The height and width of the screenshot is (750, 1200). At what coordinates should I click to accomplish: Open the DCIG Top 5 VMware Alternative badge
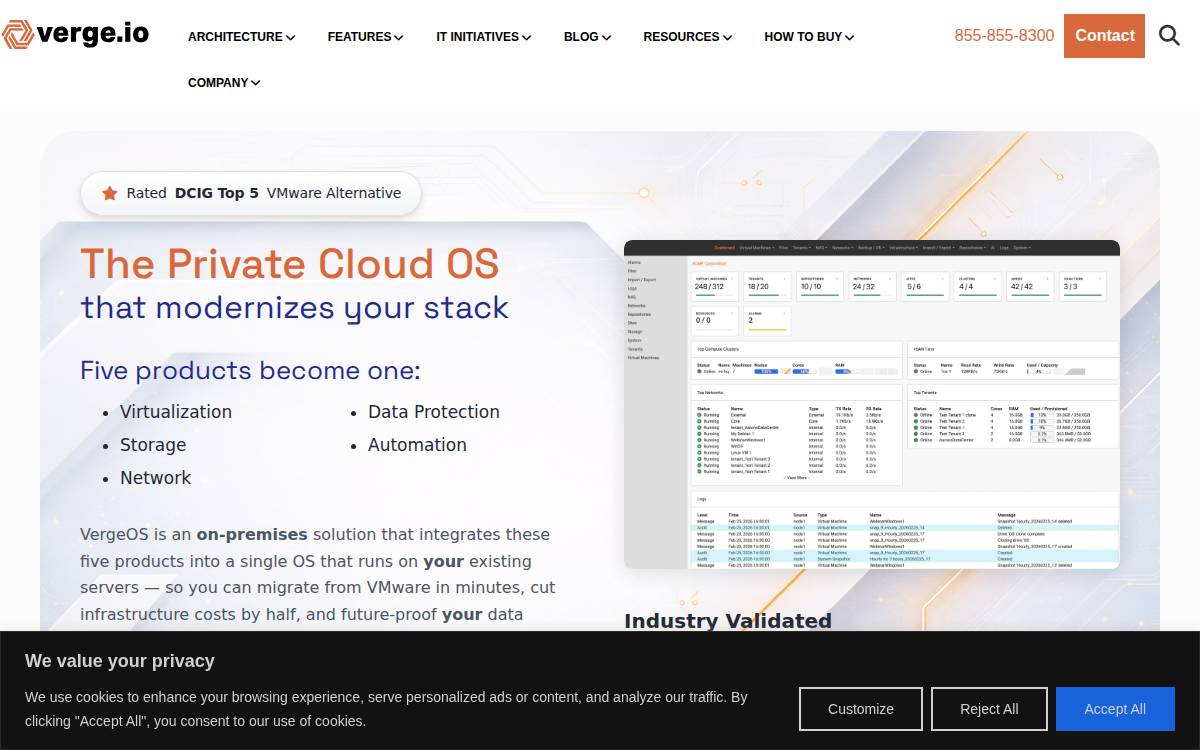pos(251,193)
